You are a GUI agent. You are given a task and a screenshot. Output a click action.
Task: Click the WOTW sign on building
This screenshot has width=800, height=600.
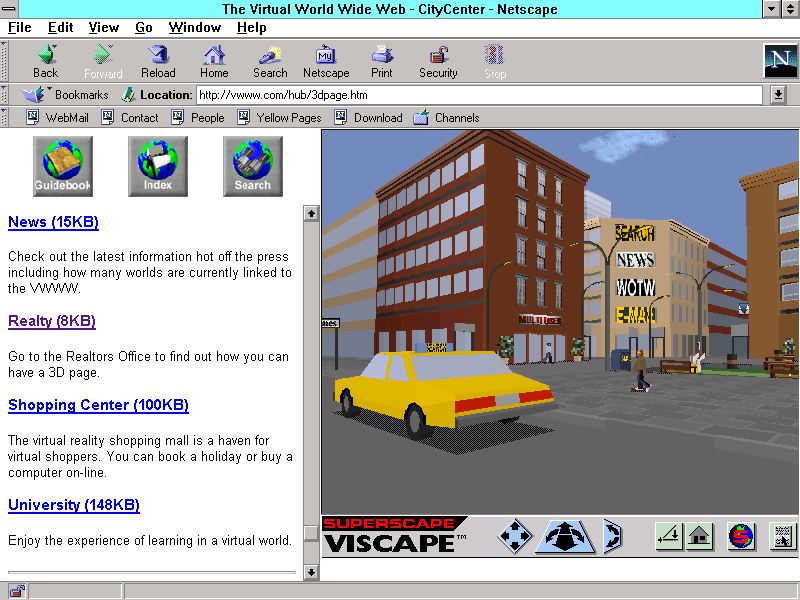(635, 287)
